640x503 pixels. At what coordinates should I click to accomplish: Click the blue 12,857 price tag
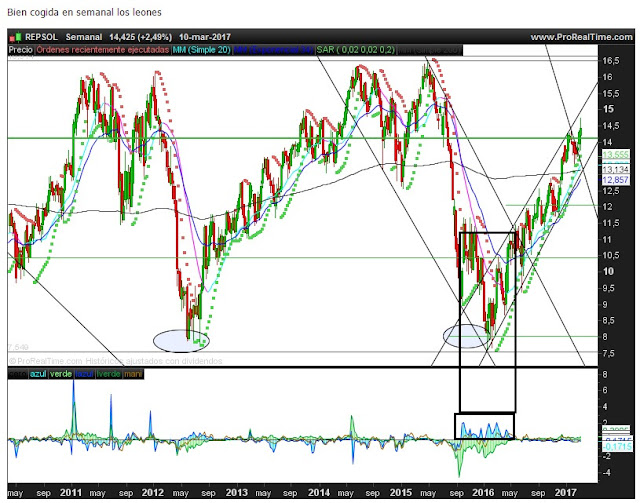(x=616, y=180)
